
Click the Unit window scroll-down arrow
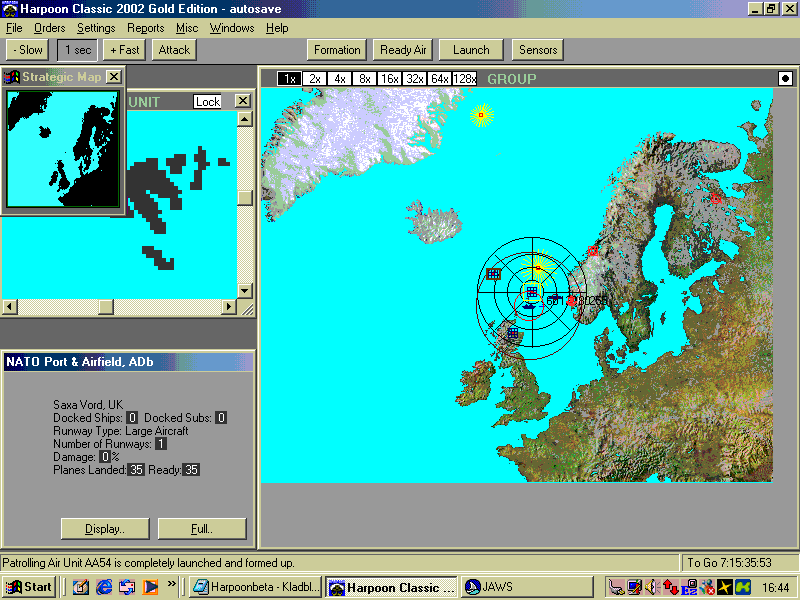coord(245,291)
